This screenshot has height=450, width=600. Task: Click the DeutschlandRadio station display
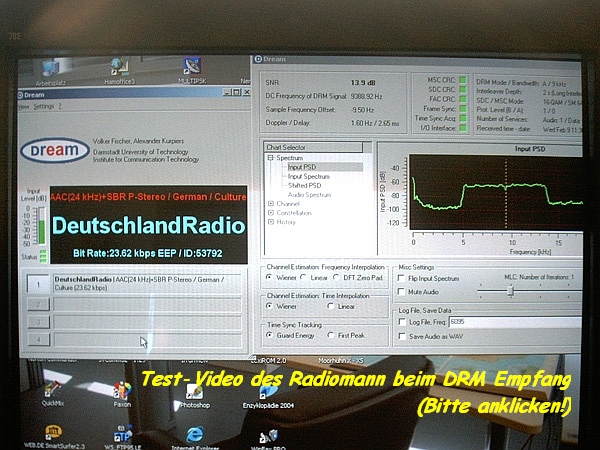pyautogui.click(x=148, y=225)
